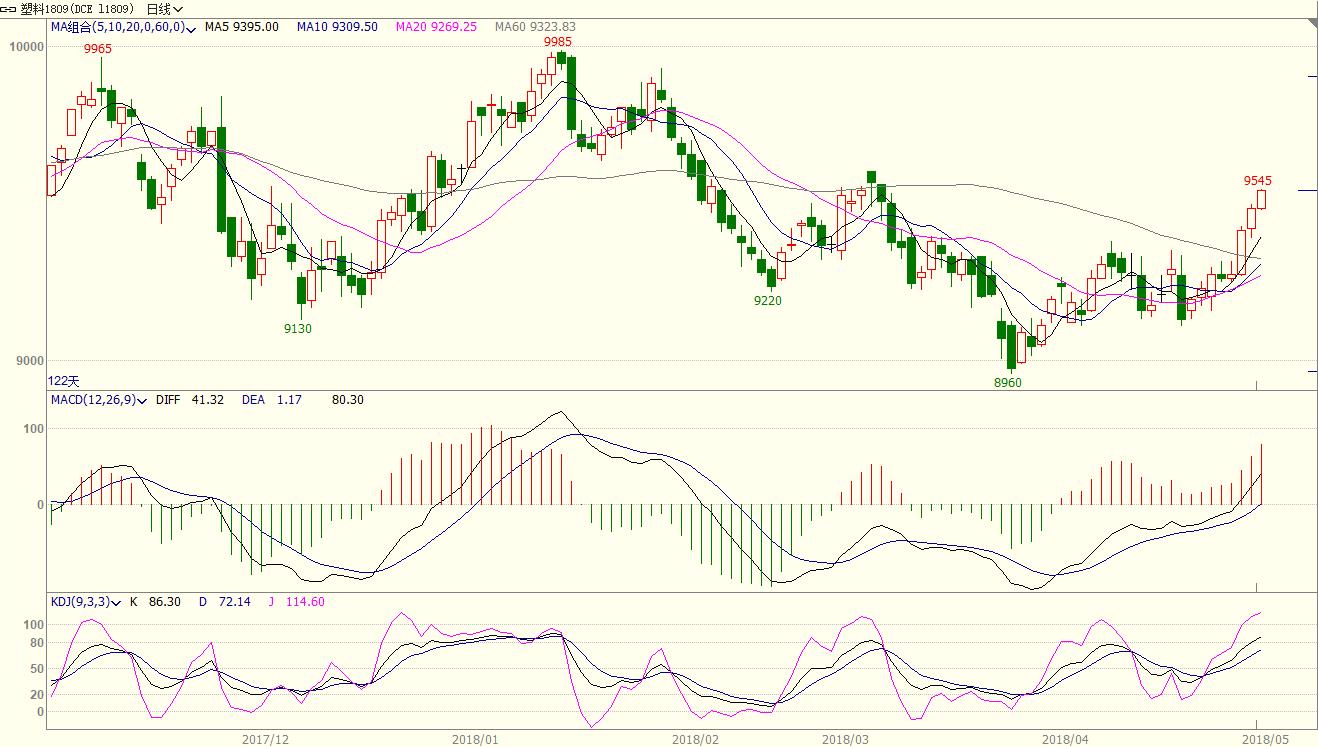Image resolution: width=1318 pixels, height=747 pixels.
Task: Click the contract title 塑料1809(DCE l1809)
Action: click(x=78, y=8)
